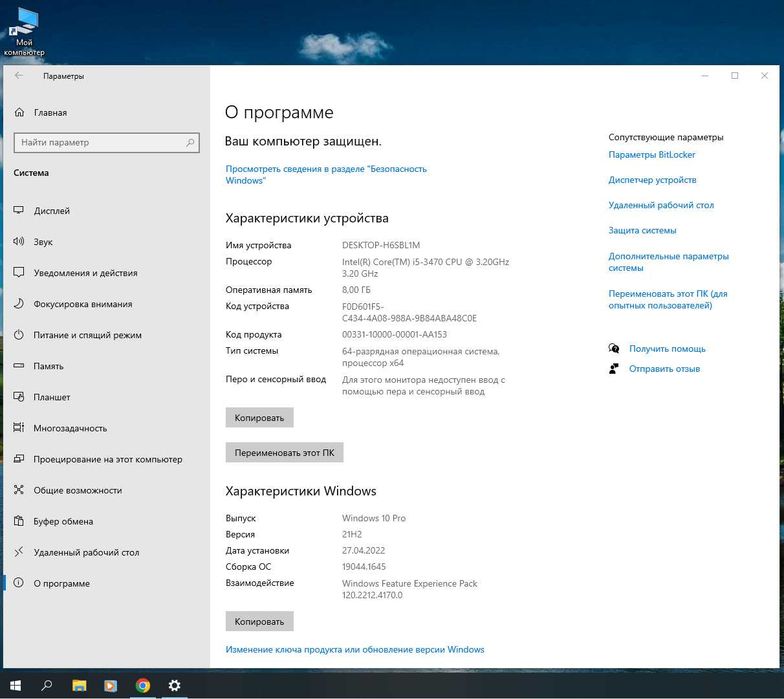Go to Главная settings page

click(50, 112)
